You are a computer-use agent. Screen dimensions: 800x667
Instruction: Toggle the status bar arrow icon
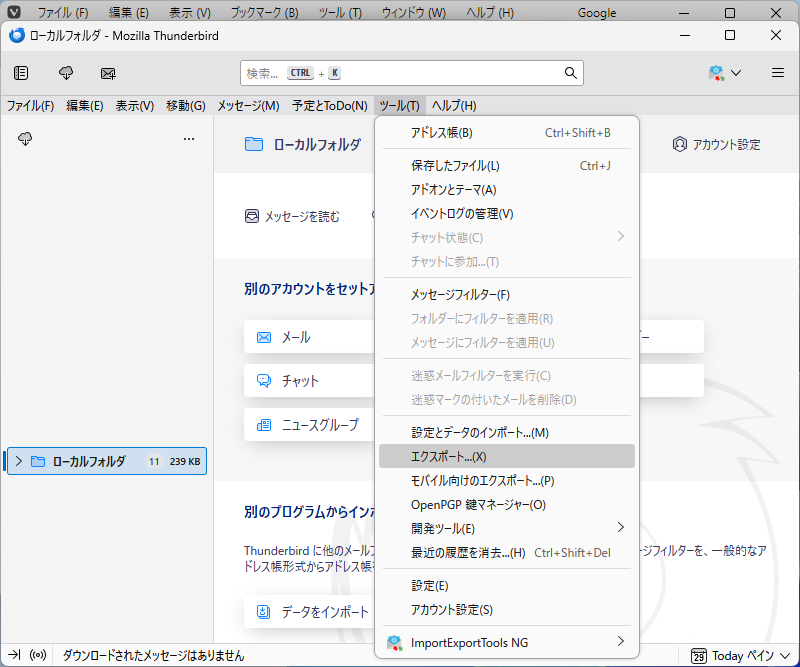(14, 655)
